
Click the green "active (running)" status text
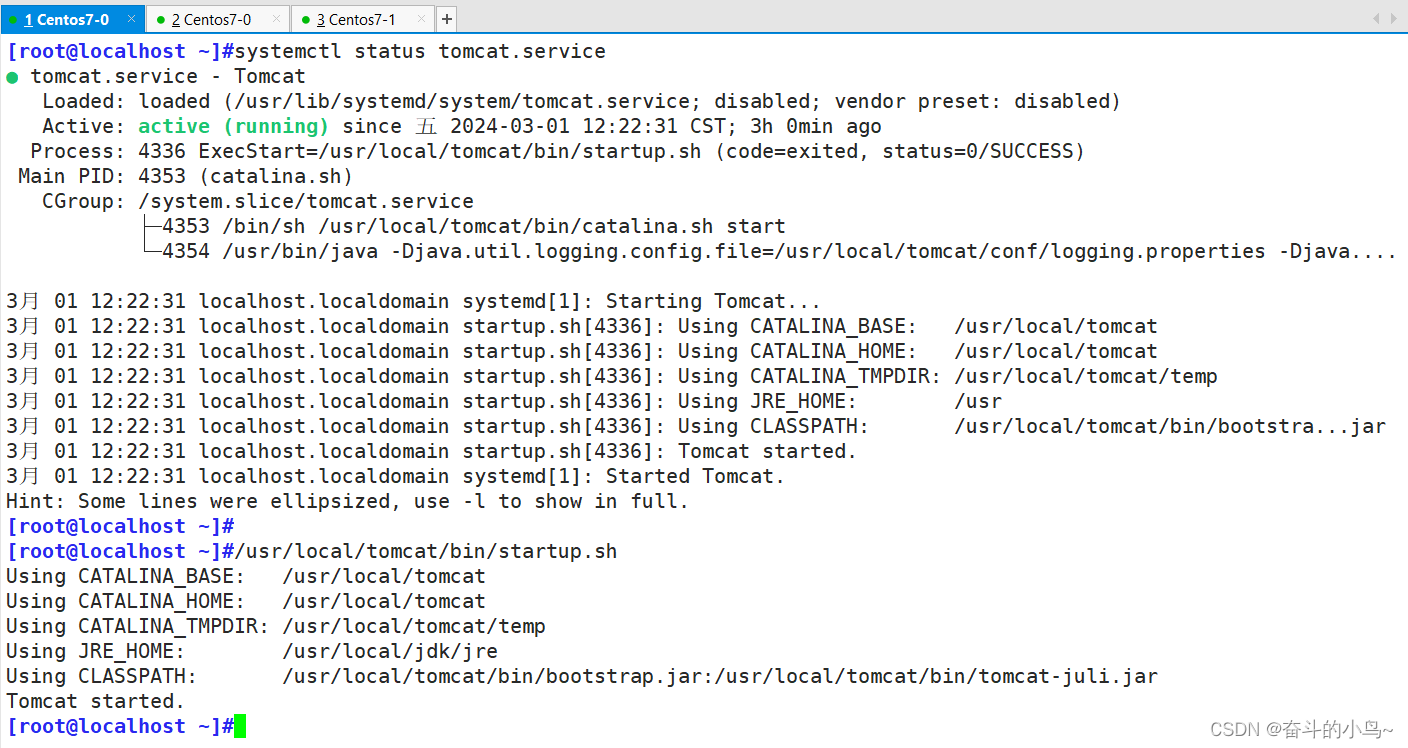pos(234,126)
